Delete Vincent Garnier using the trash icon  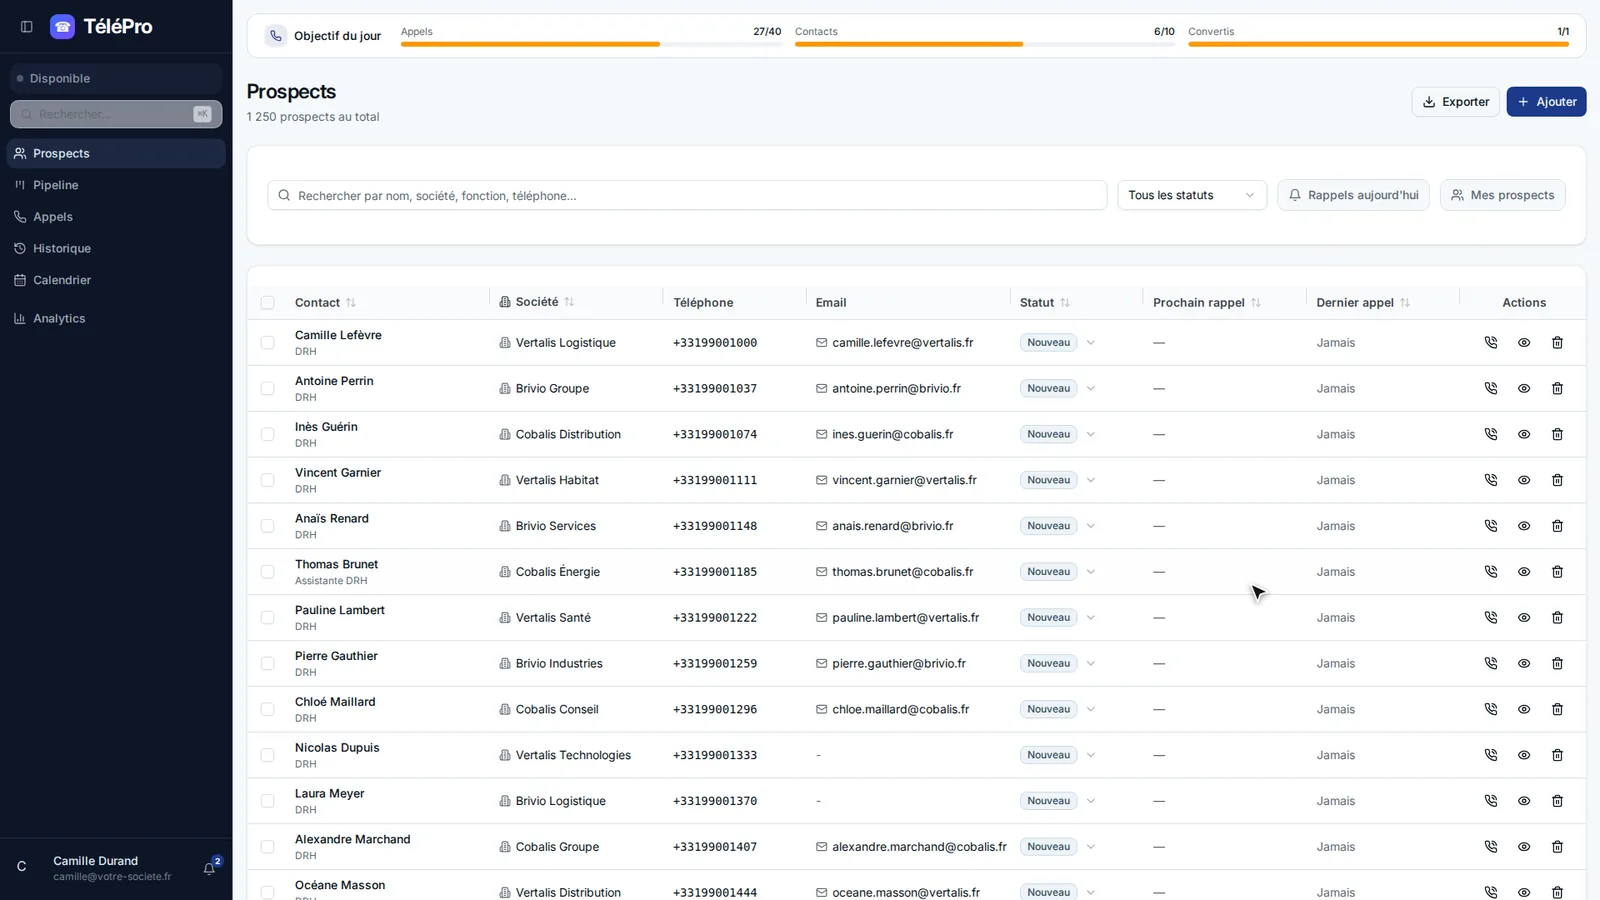[1557, 480]
